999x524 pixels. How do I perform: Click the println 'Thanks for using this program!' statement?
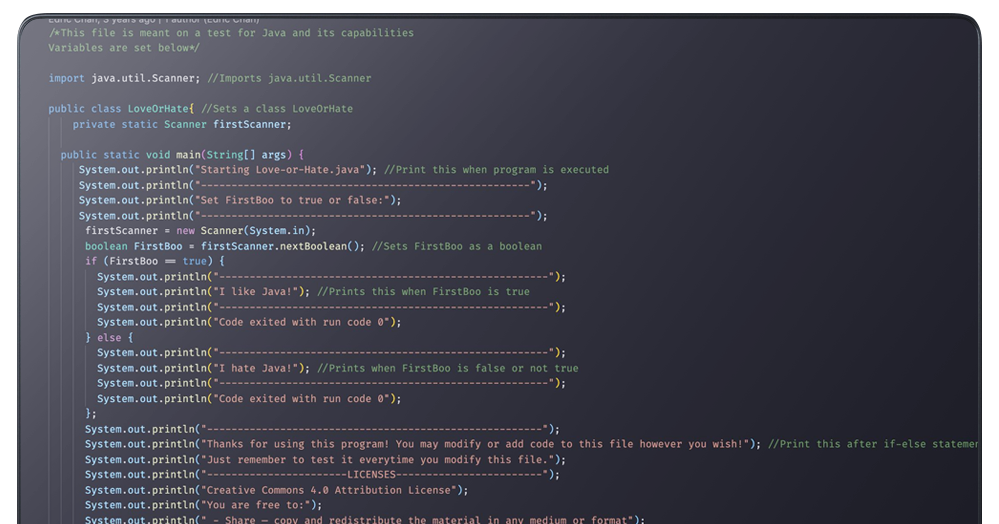pyautogui.click(x=423, y=444)
